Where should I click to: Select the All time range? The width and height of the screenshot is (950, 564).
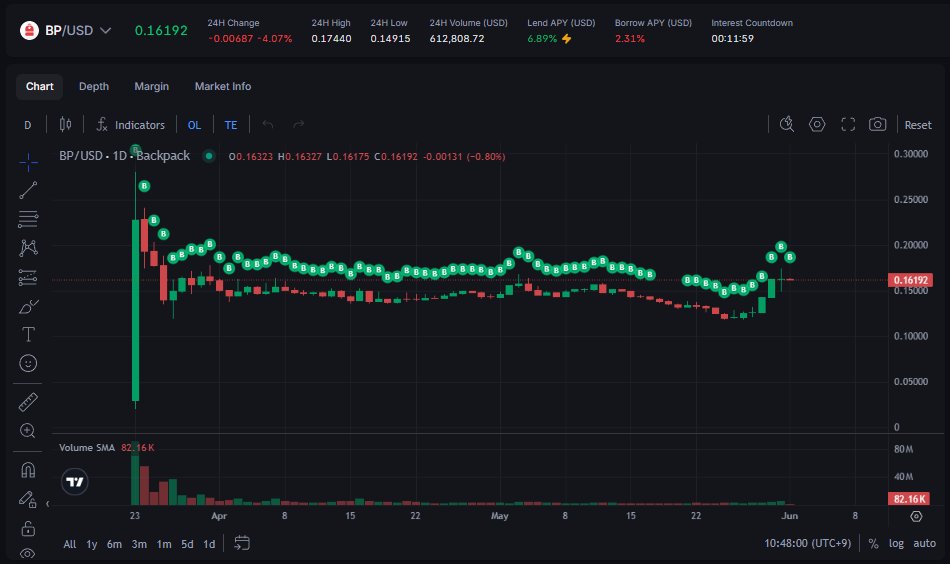tap(70, 544)
